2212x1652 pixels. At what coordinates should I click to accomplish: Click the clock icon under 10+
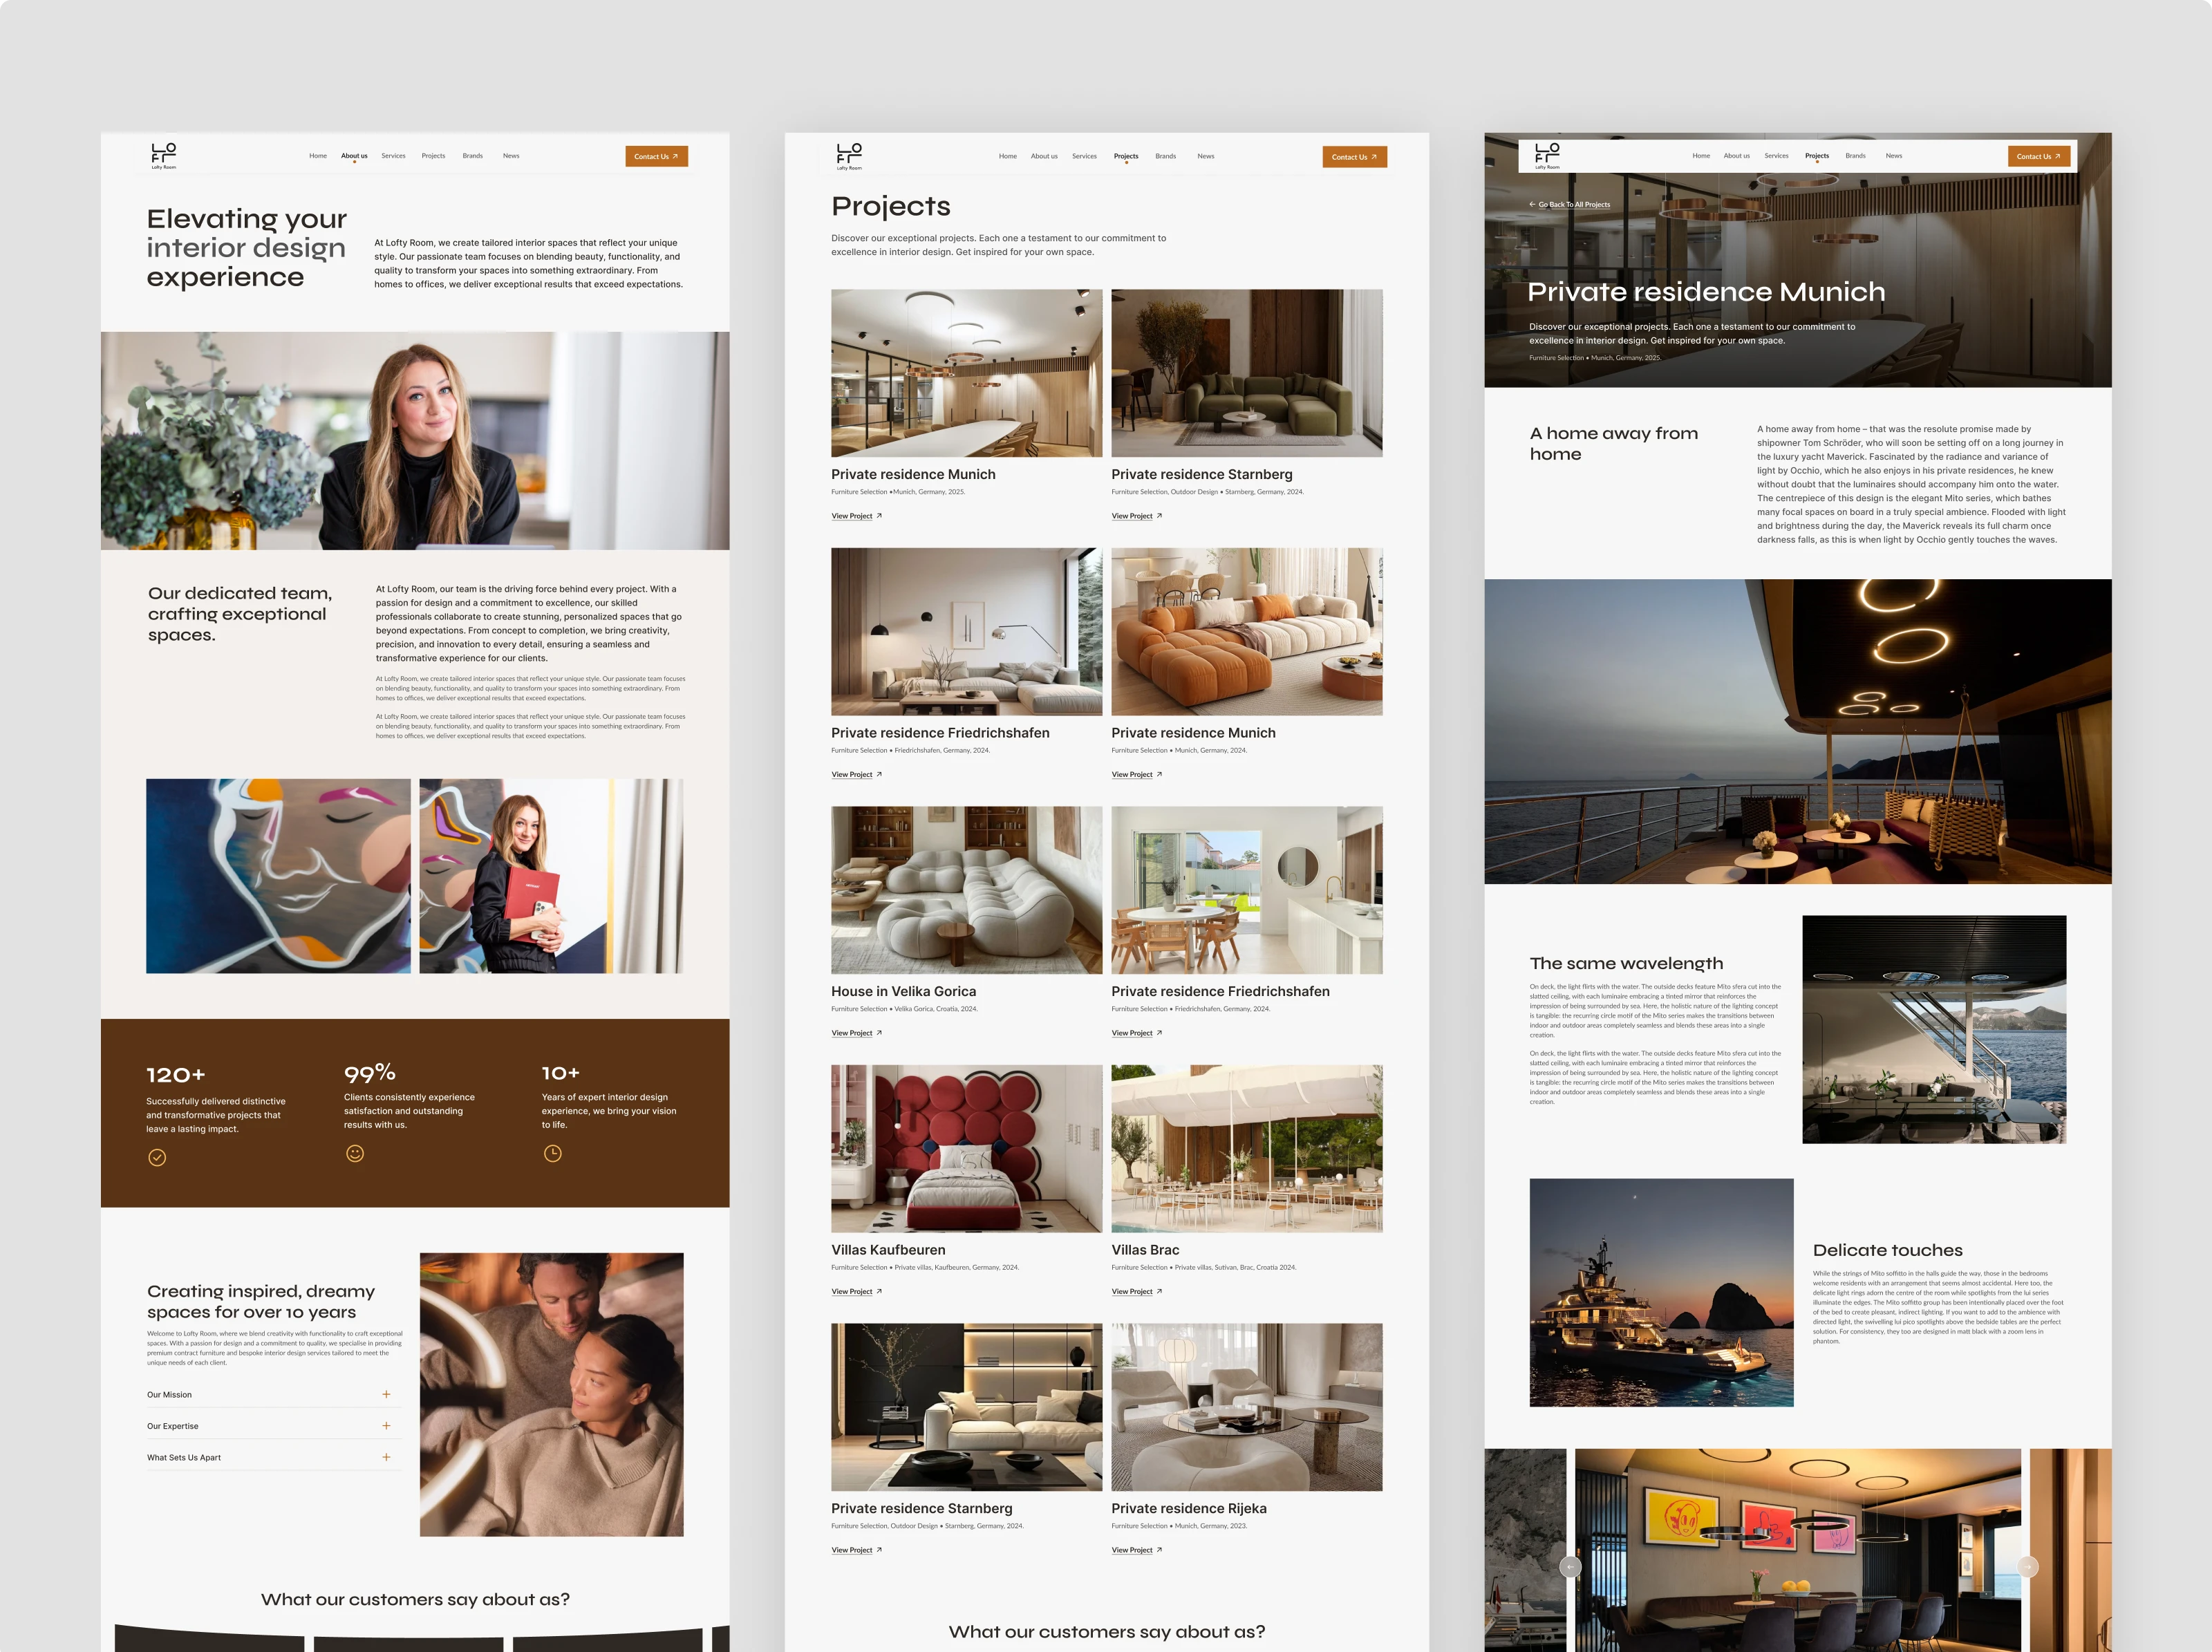[x=552, y=1153]
